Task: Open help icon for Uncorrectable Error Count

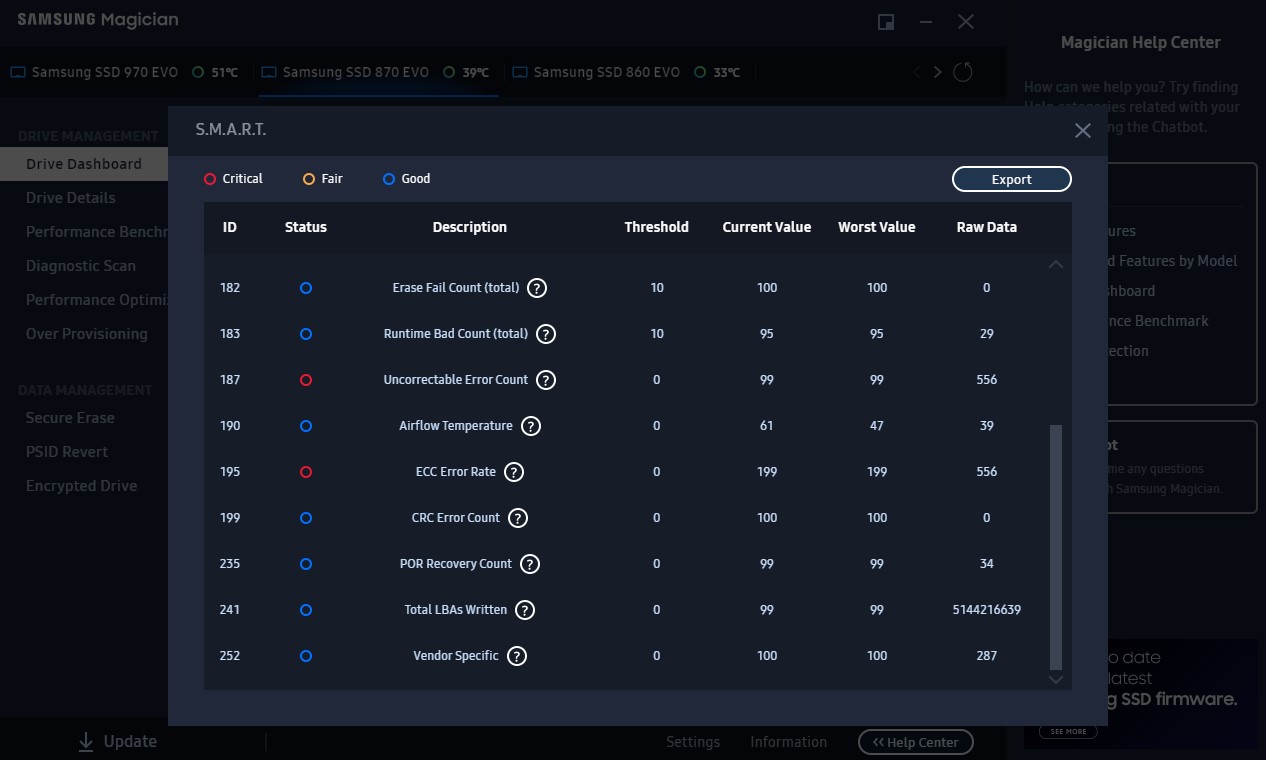Action: pyautogui.click(x=546, y=380)
